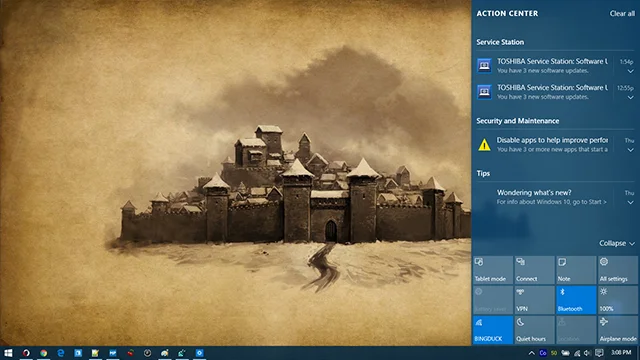
Task: Click the battery tray icon
Action: coord(565,353)
